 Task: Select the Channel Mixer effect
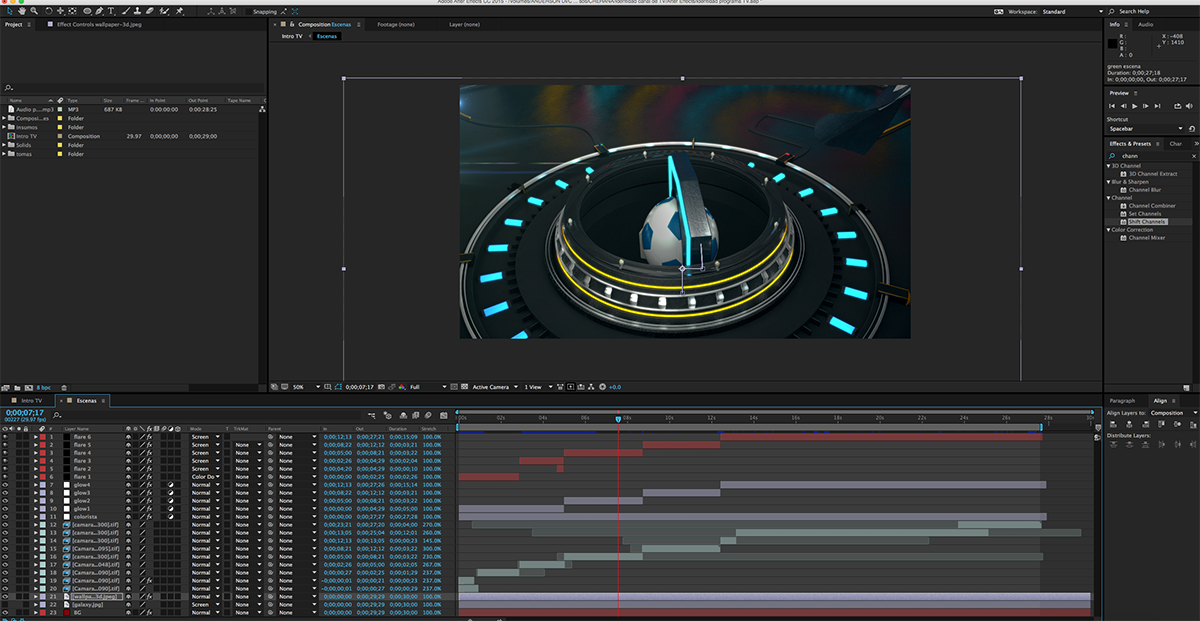pyautogui.click(x=1146, y=238)
